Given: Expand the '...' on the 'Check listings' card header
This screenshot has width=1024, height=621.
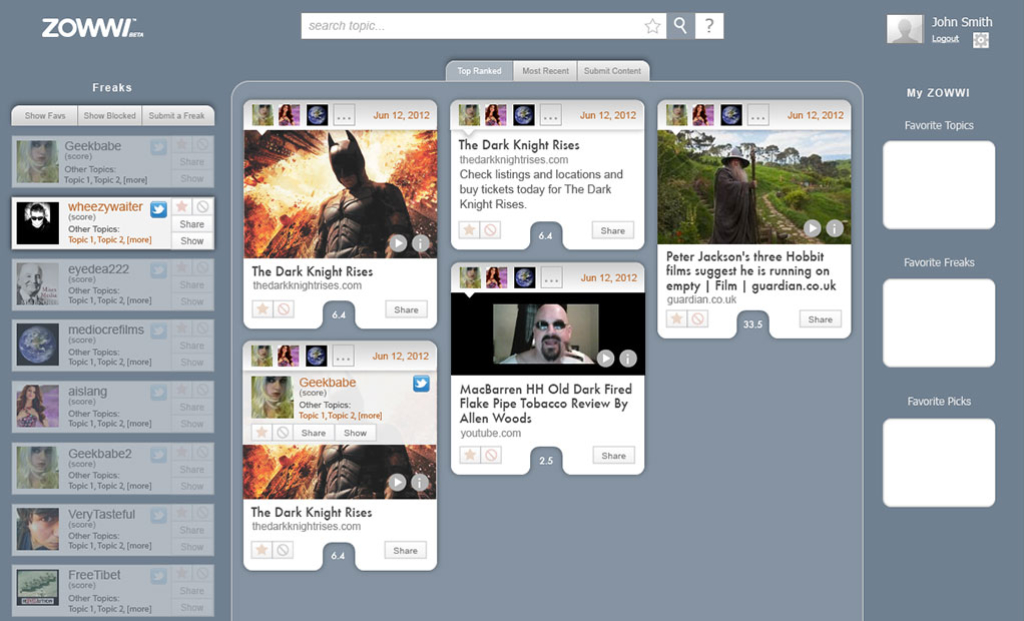Looking at the screenshot, I should (x=551, y=116).
